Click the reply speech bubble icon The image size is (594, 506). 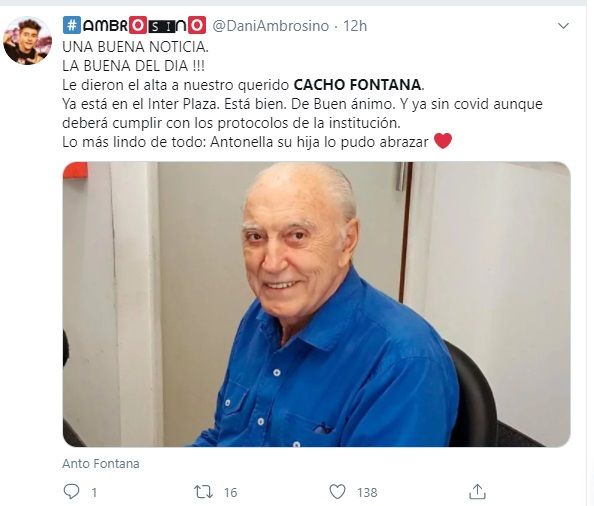[x=71, y=492]
